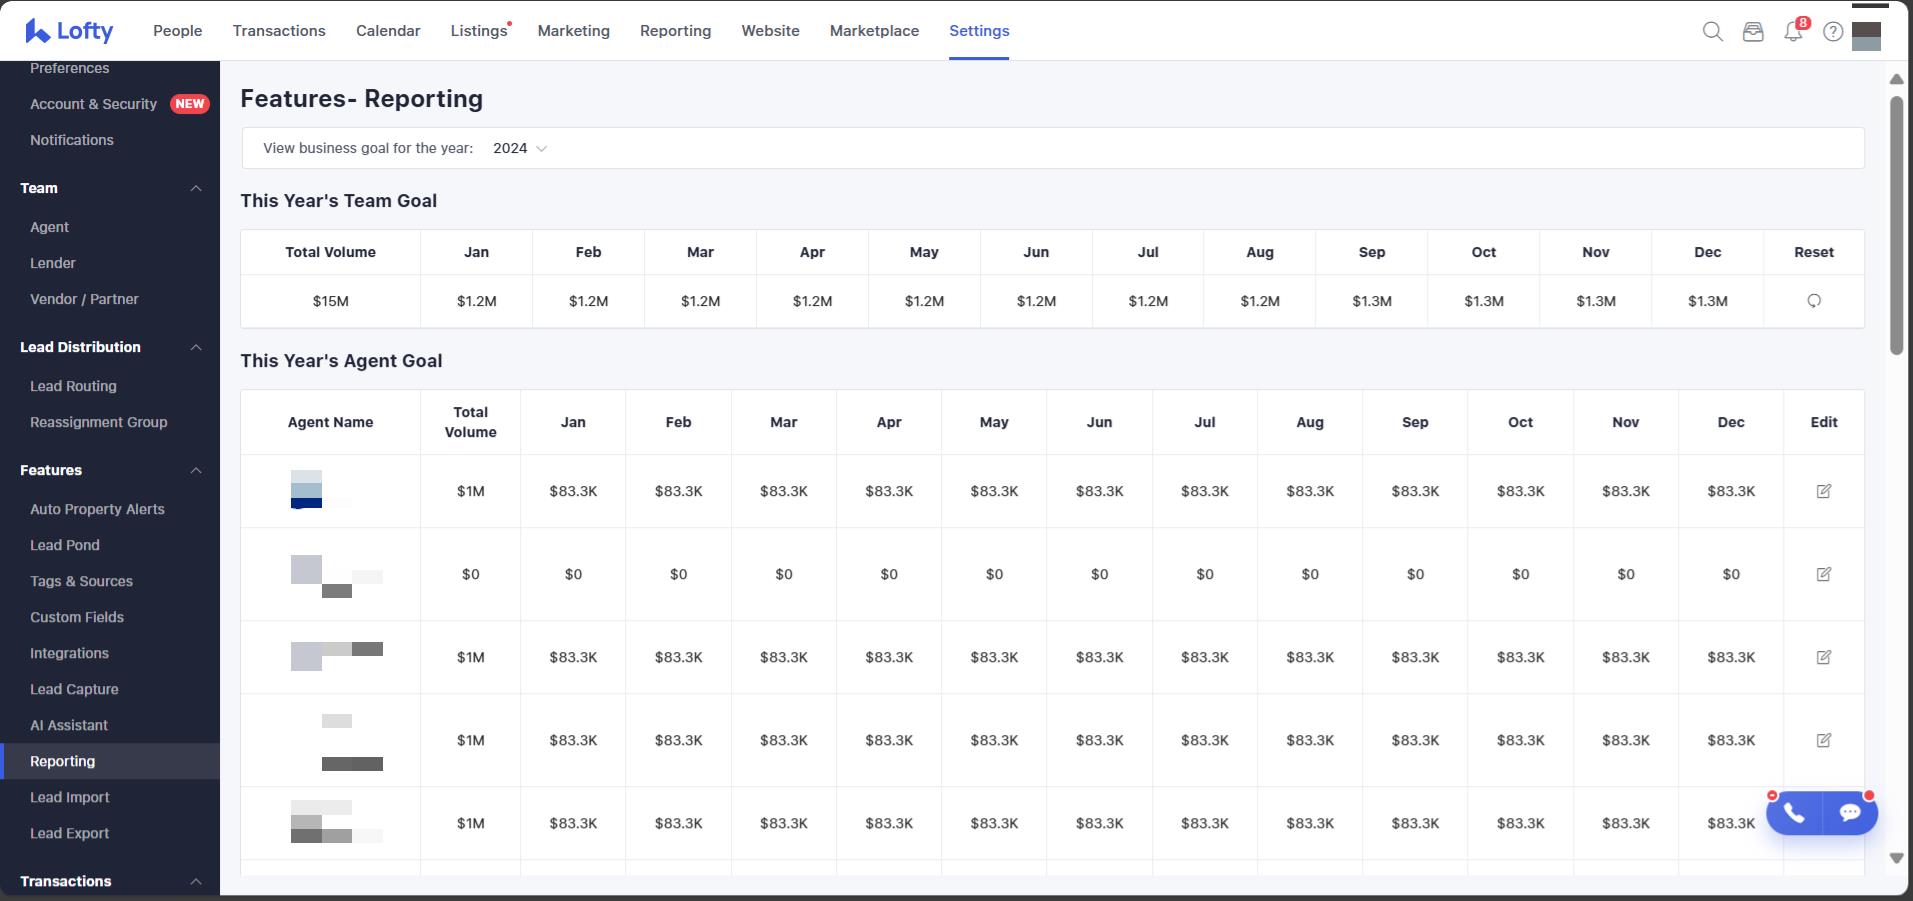Image resolution: width=1913 pixels, height=901 pixels.
Task: Collapse the Team sidebar section
Action: (196, 188)
